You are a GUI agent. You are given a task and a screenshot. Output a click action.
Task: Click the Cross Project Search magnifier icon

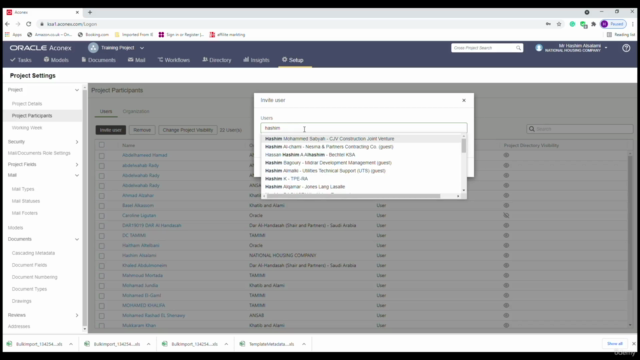tap(518, 48)
